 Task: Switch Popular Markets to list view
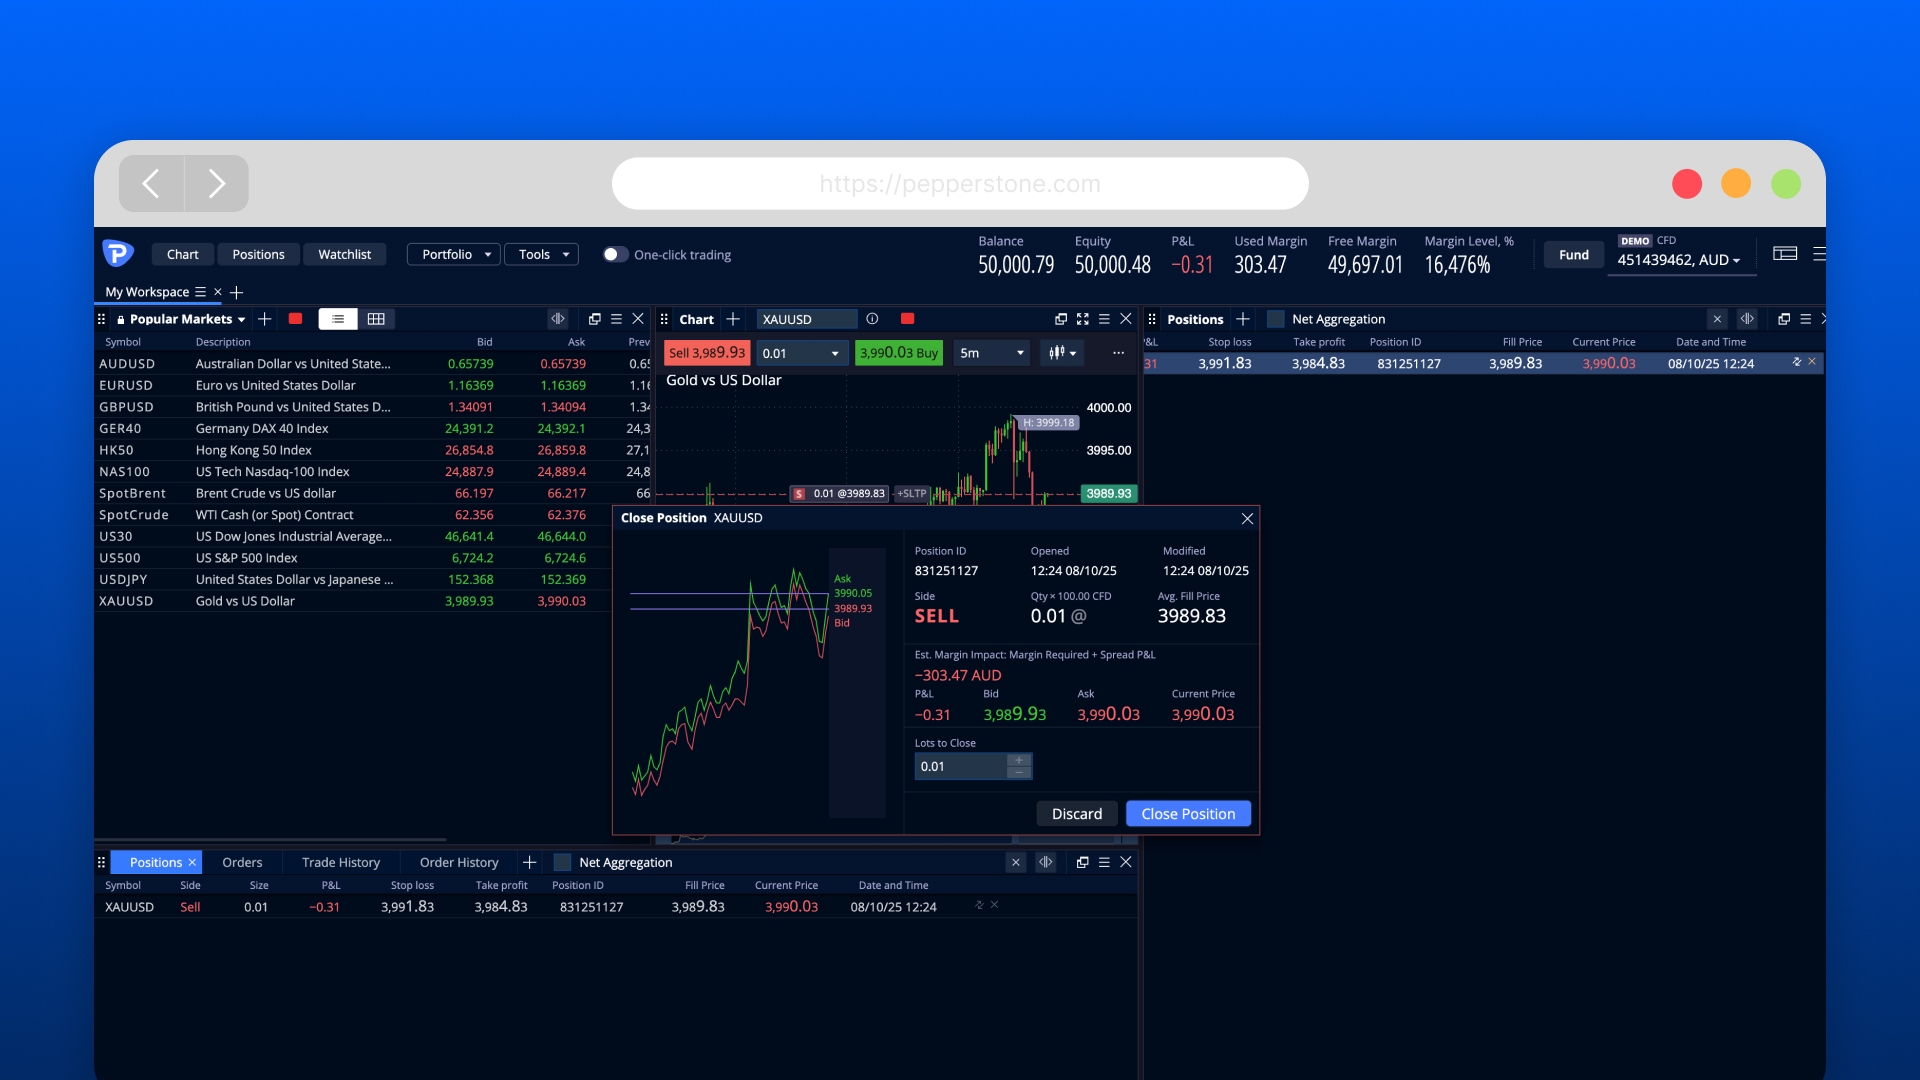point(338,319)
